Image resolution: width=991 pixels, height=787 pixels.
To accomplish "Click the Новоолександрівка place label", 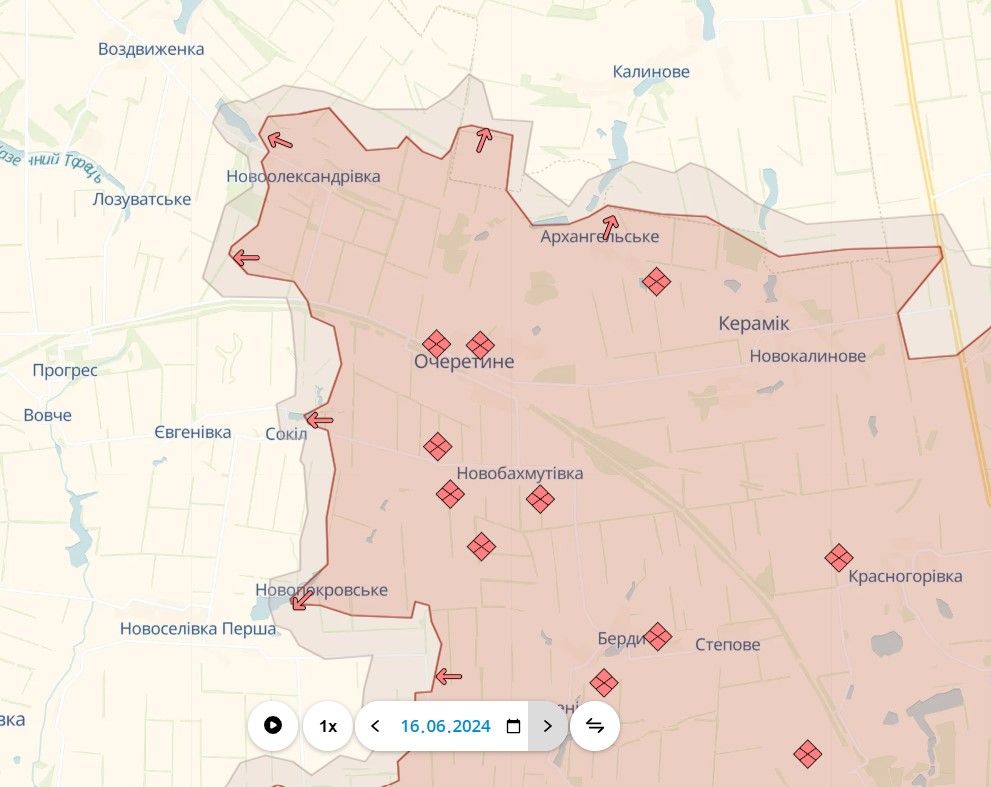I will [303, 176].
